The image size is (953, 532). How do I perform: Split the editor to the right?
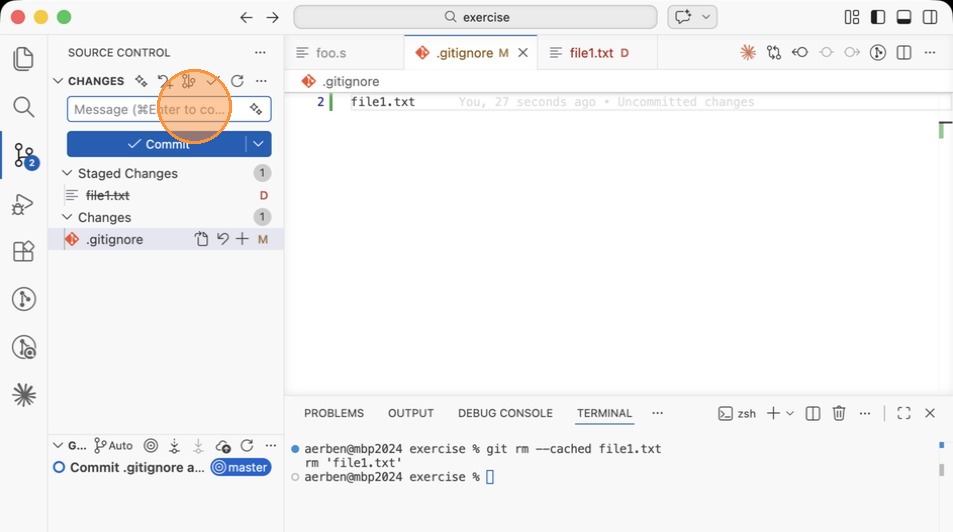(x=904, y=53)
